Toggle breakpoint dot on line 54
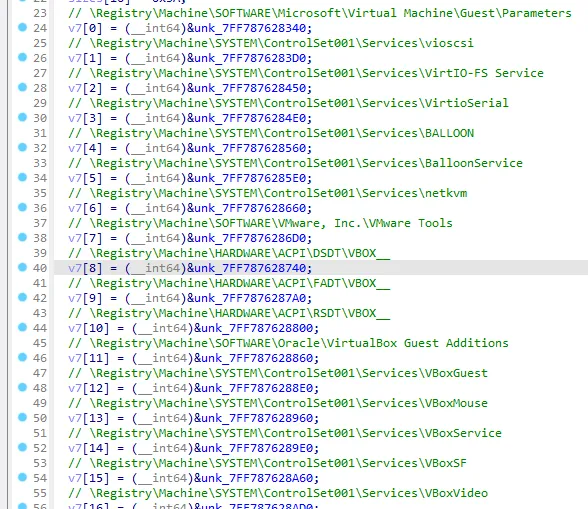The width and height of the screenshot is (588, 509). 22,477
